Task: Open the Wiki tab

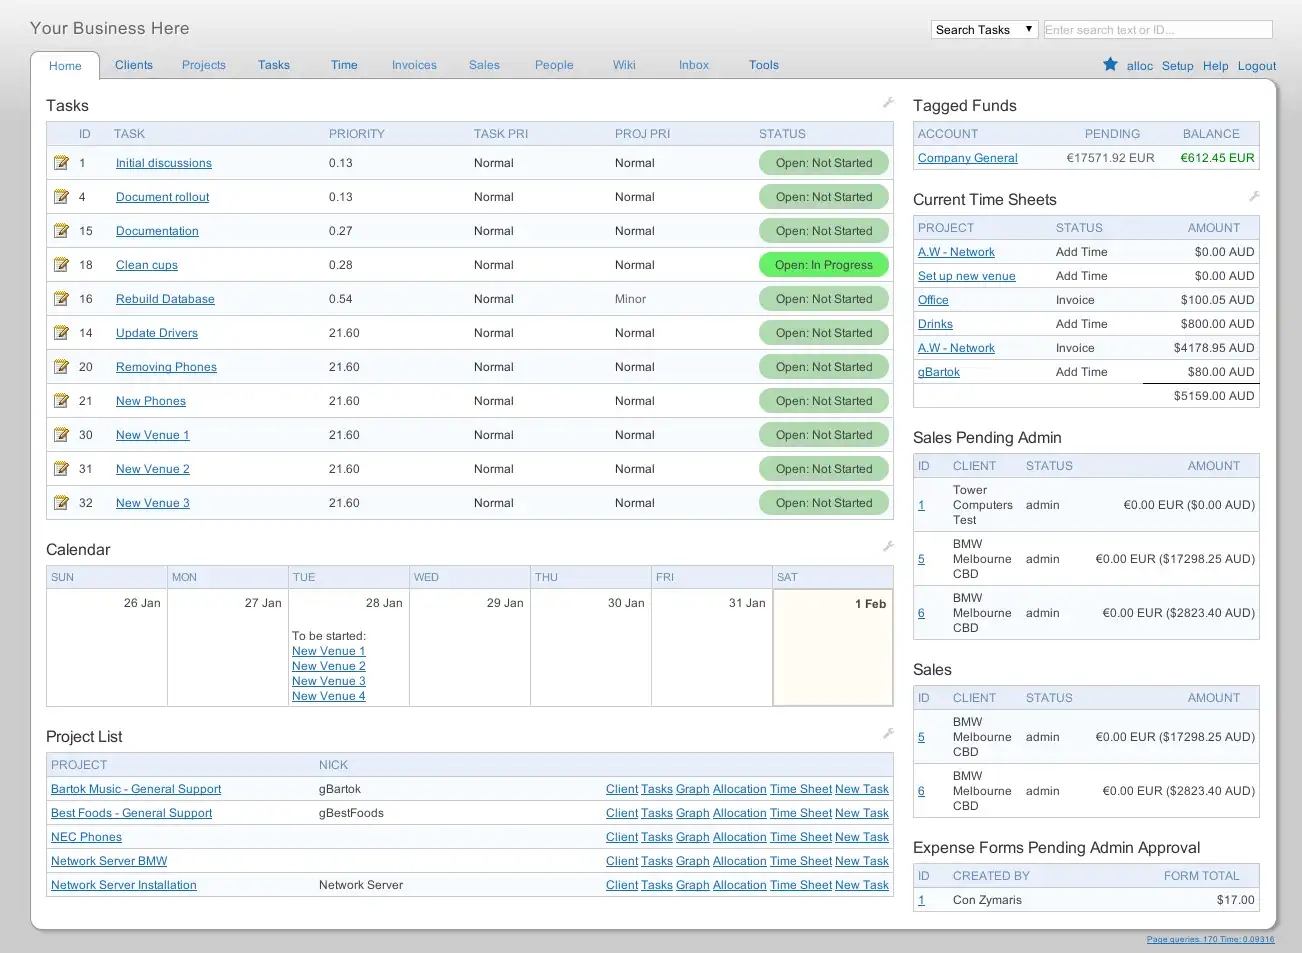Action: (624, 65)
